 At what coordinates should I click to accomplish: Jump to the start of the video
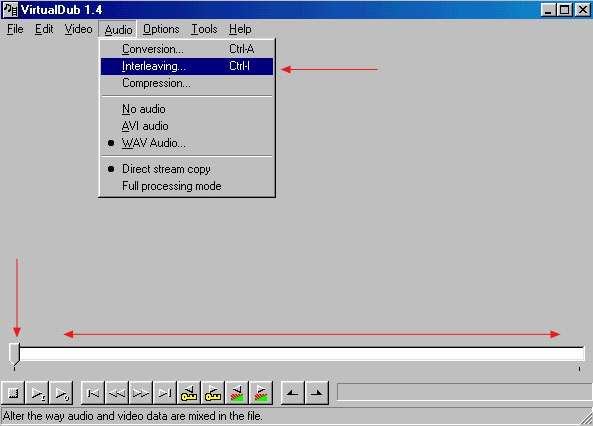pos(93,393)
